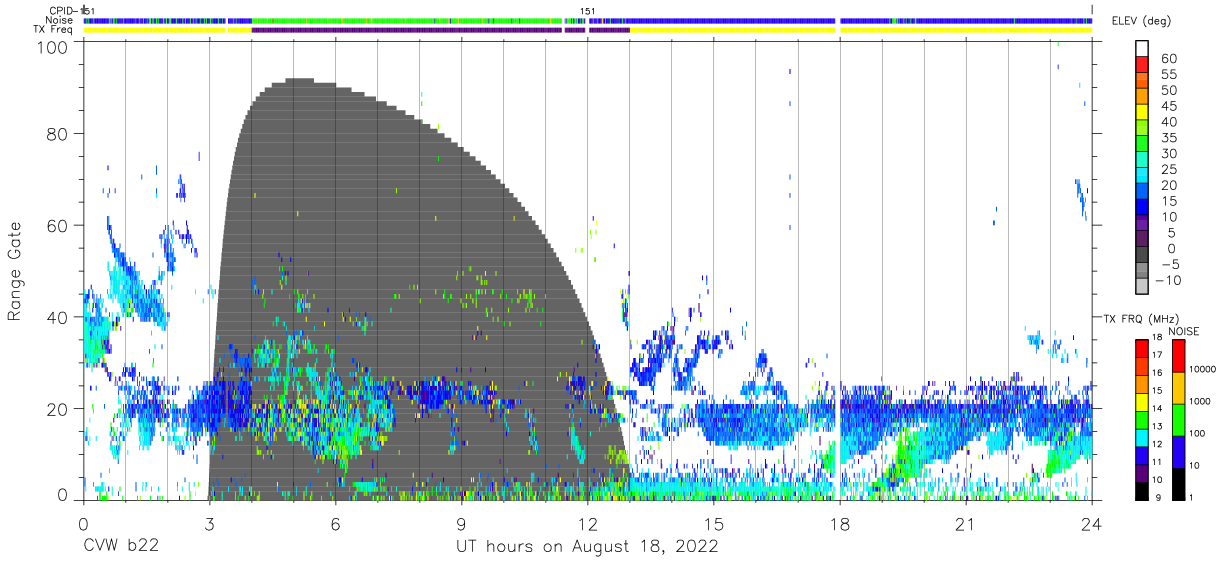
Task: Select the green ELEV swatch between 30 and 35
Action: coord(1142,144)
